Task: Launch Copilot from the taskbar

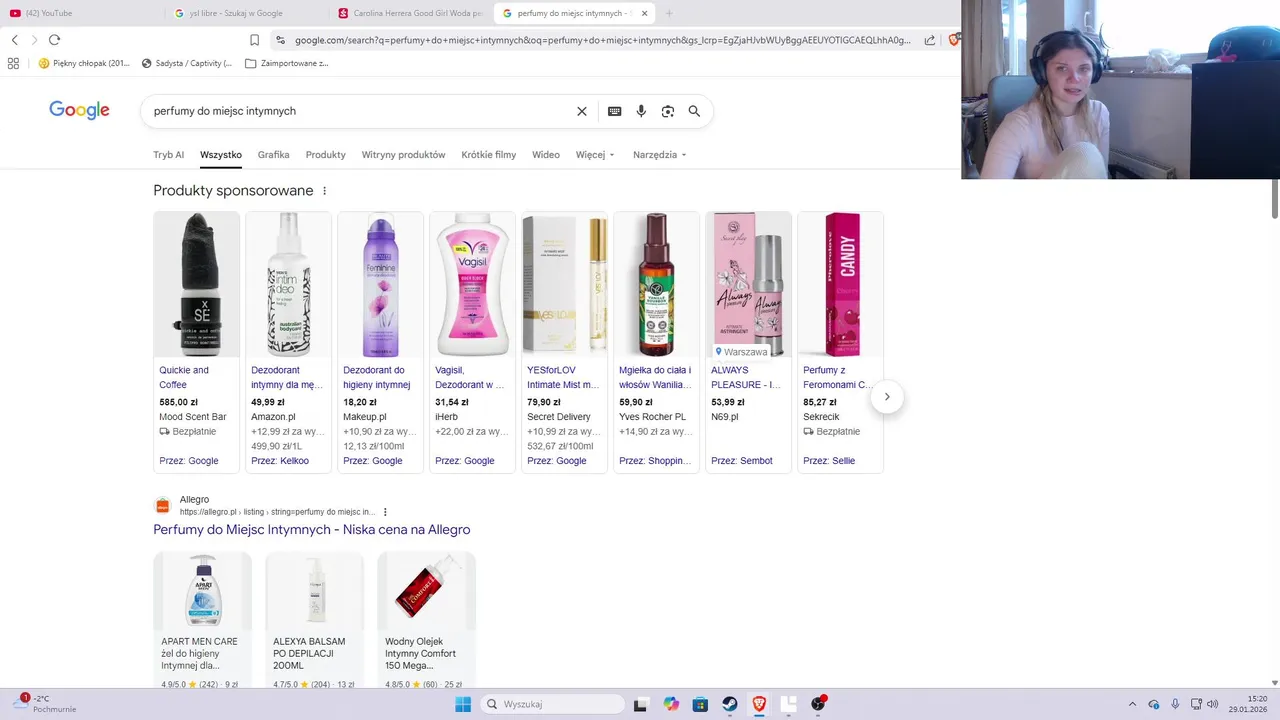Action: [671, 704]
